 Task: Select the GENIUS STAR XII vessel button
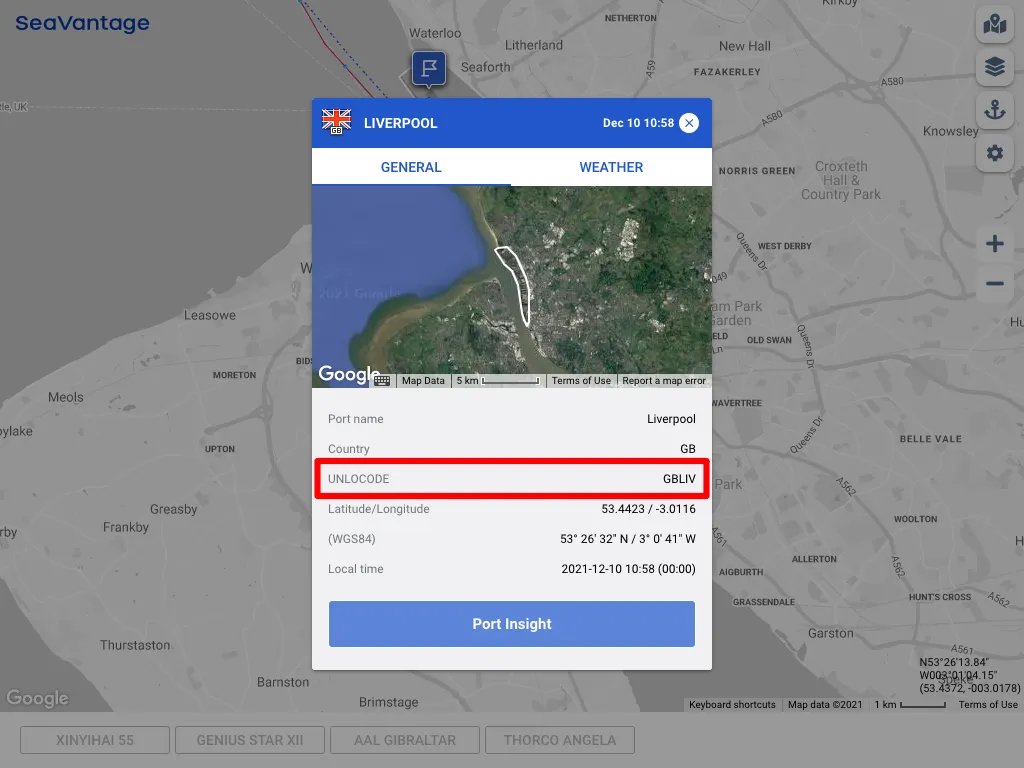click(250, 740)
